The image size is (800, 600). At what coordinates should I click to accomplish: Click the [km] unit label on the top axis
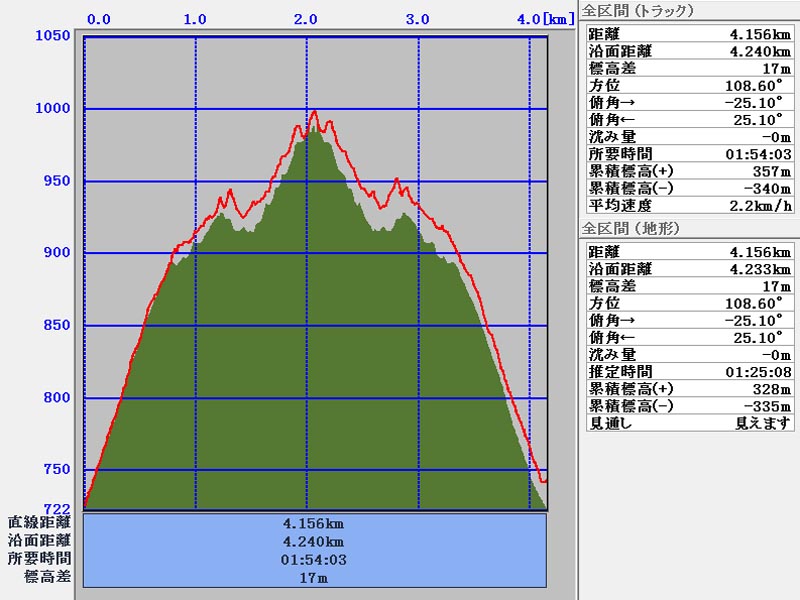(x=562, y=19)
